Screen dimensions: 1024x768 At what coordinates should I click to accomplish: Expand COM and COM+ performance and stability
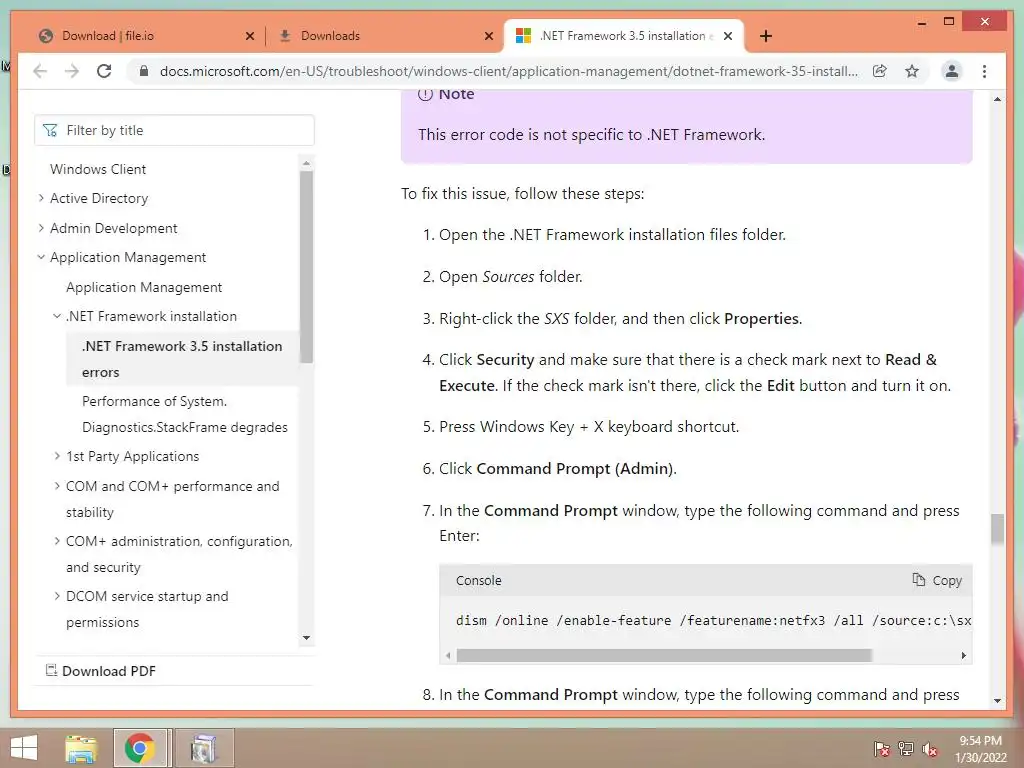point(57,486)
